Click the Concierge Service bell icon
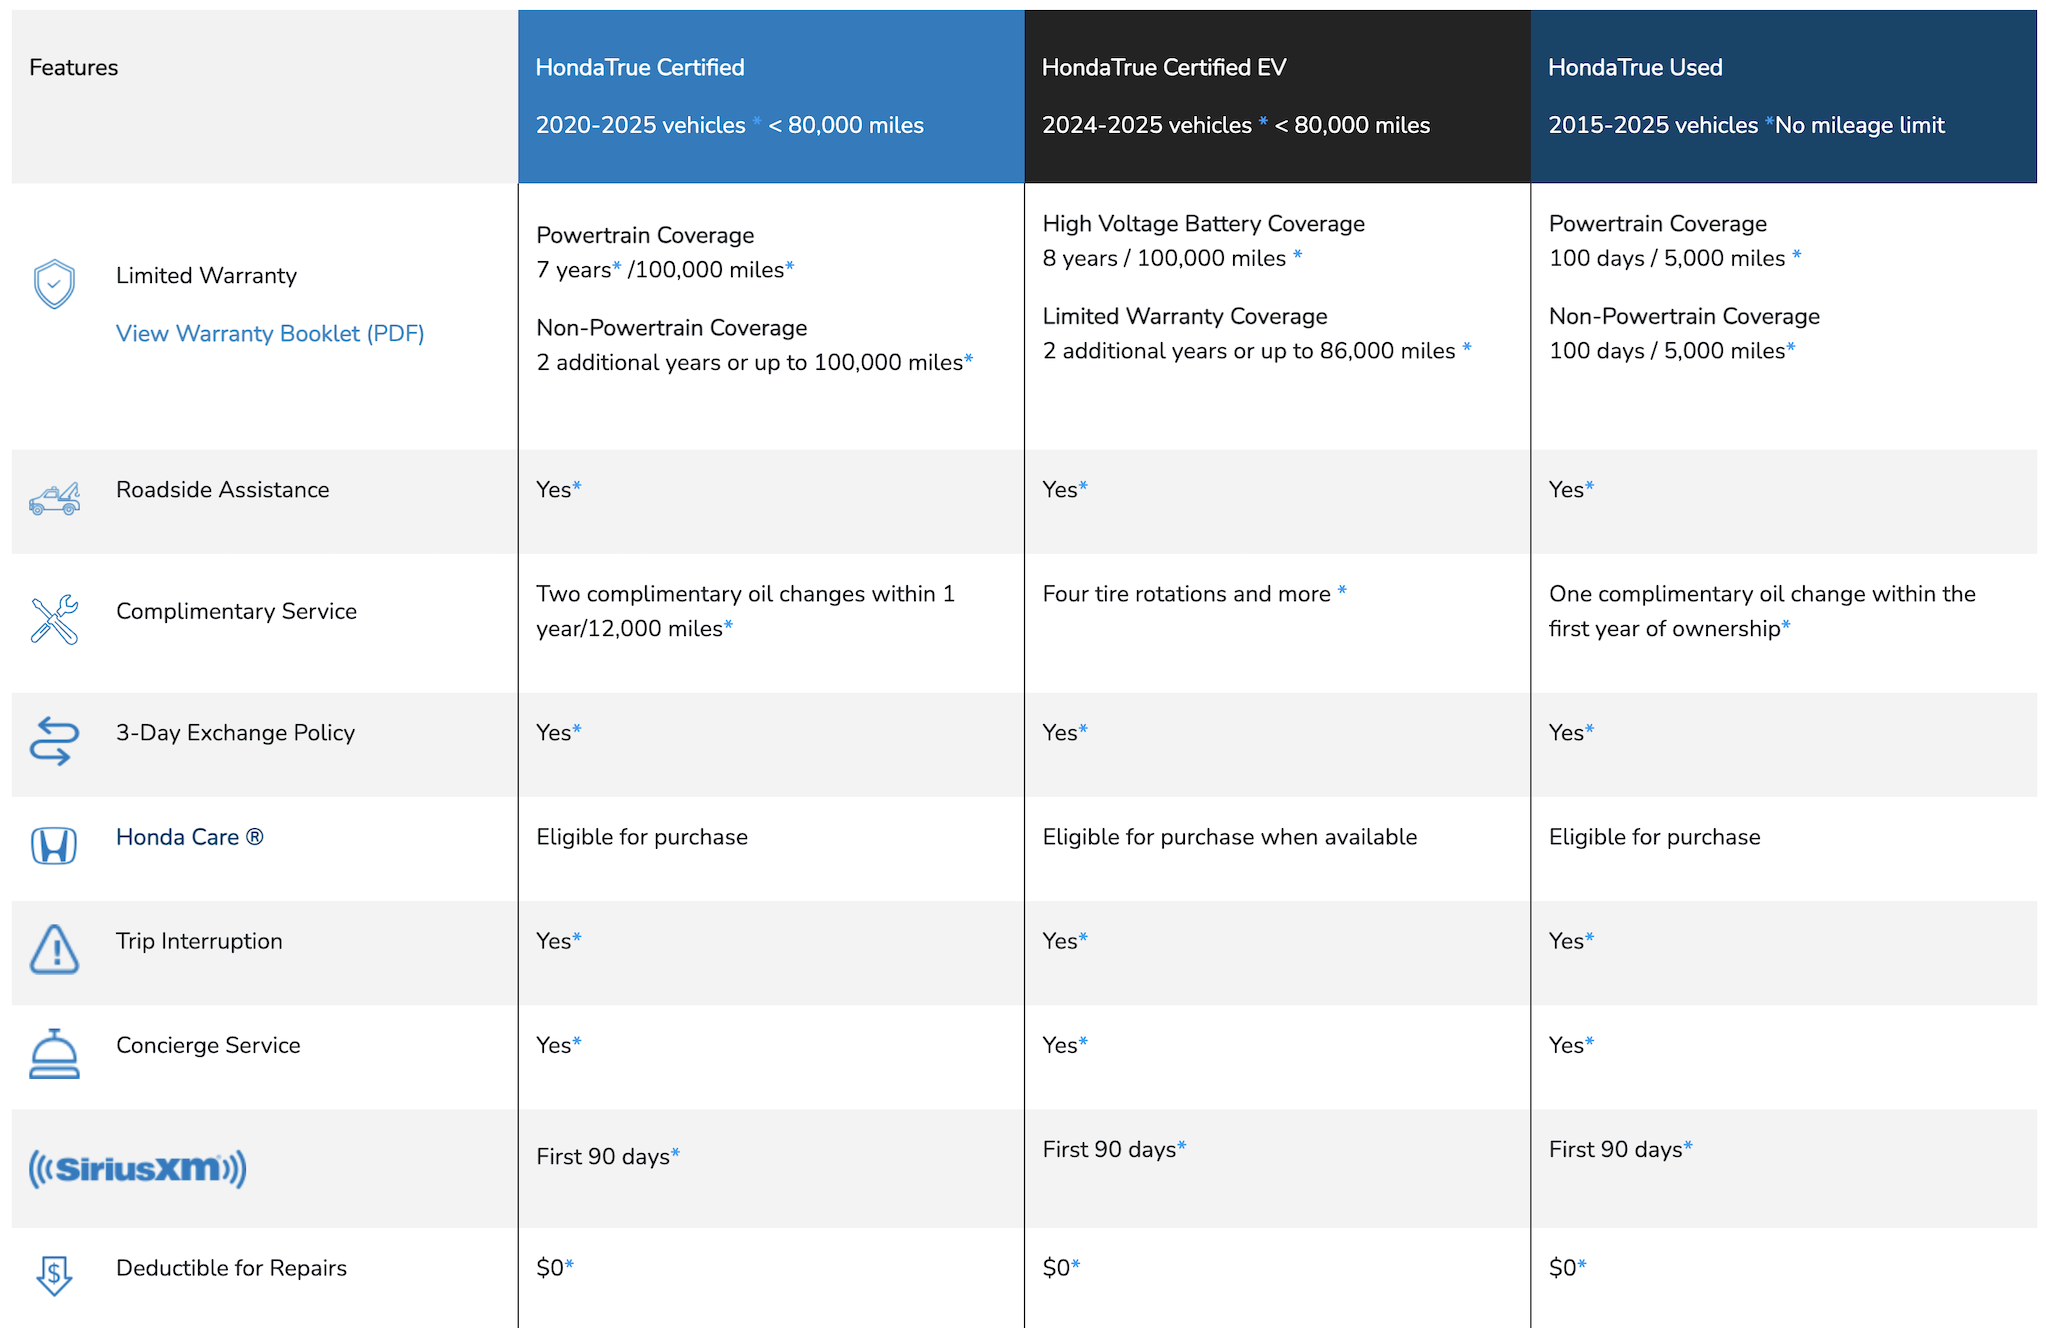The image size is (2046, 1328). click(x=54, y=1054)
